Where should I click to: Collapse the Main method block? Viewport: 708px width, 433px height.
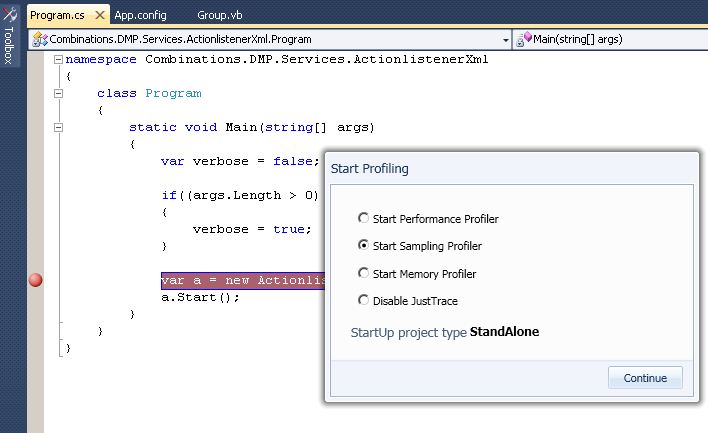click(x=58, y=127)
